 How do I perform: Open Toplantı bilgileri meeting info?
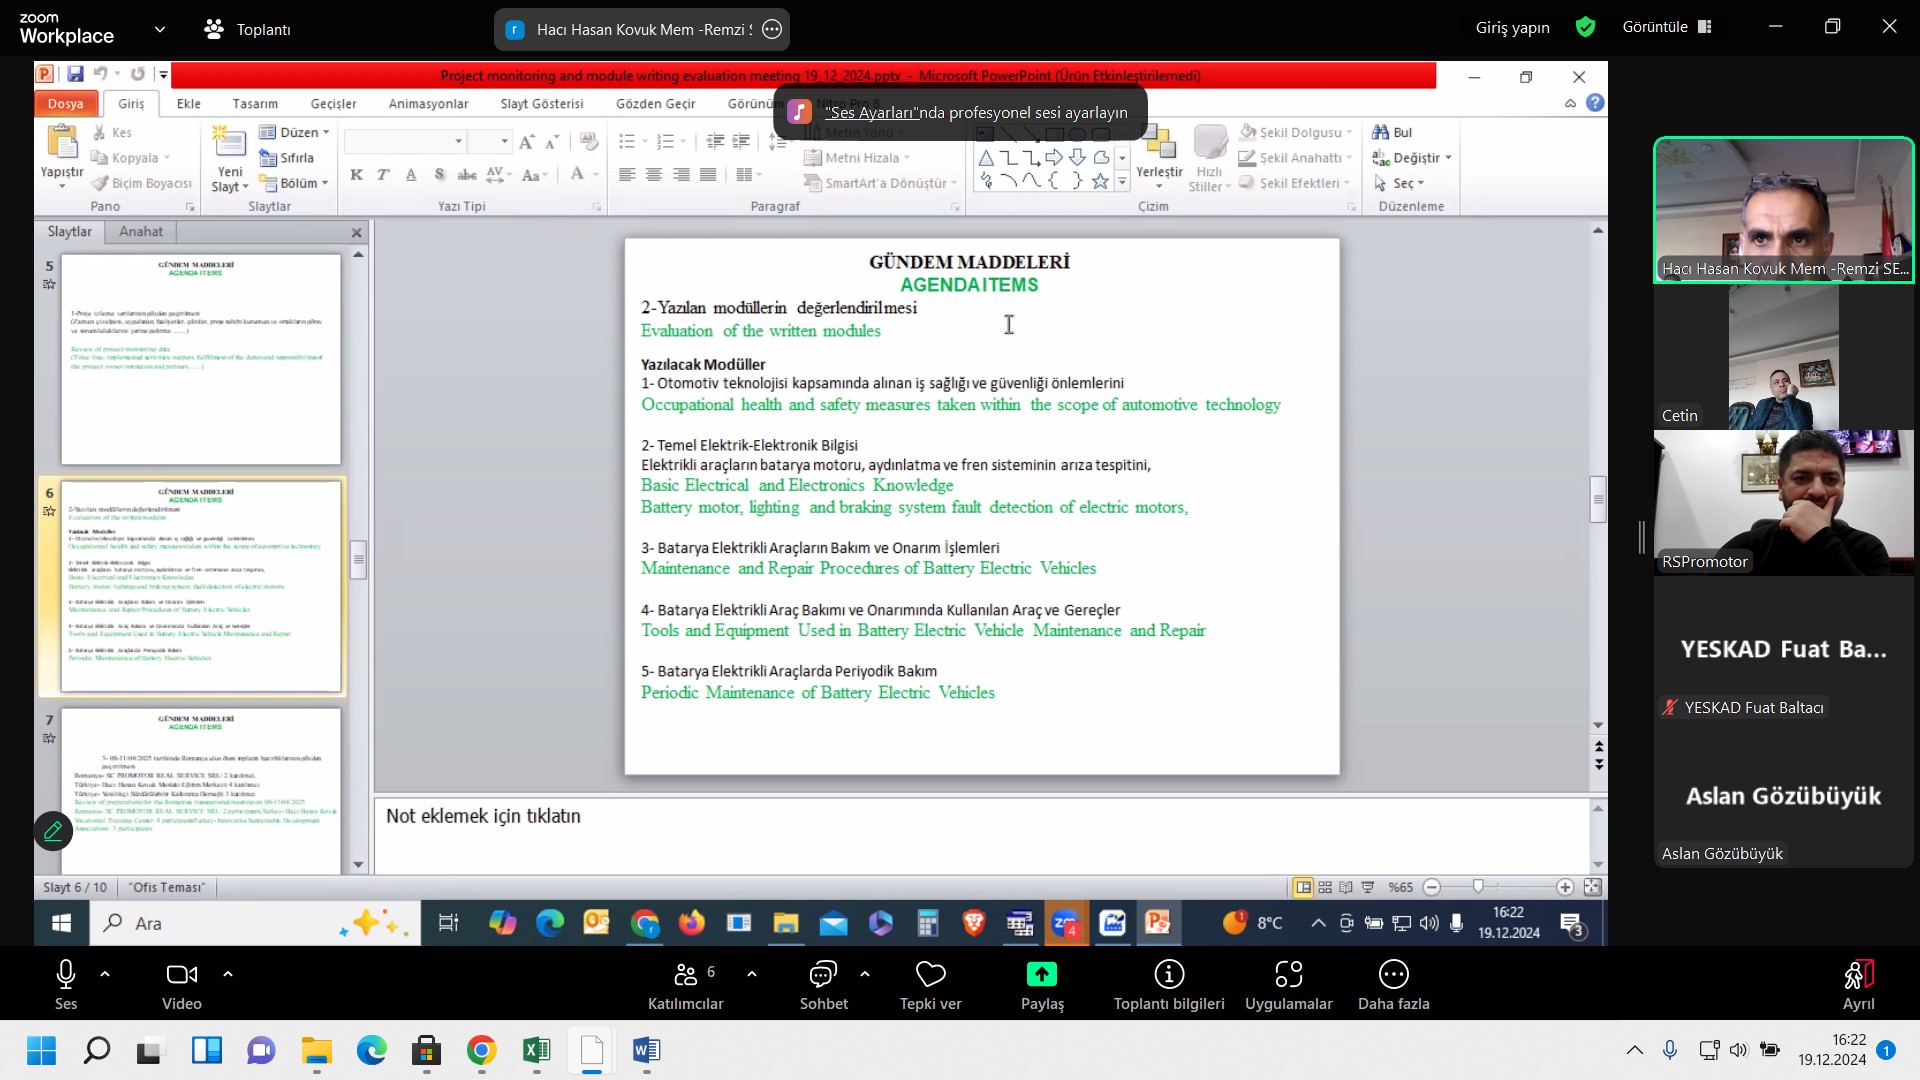(x=1169, y=974)
